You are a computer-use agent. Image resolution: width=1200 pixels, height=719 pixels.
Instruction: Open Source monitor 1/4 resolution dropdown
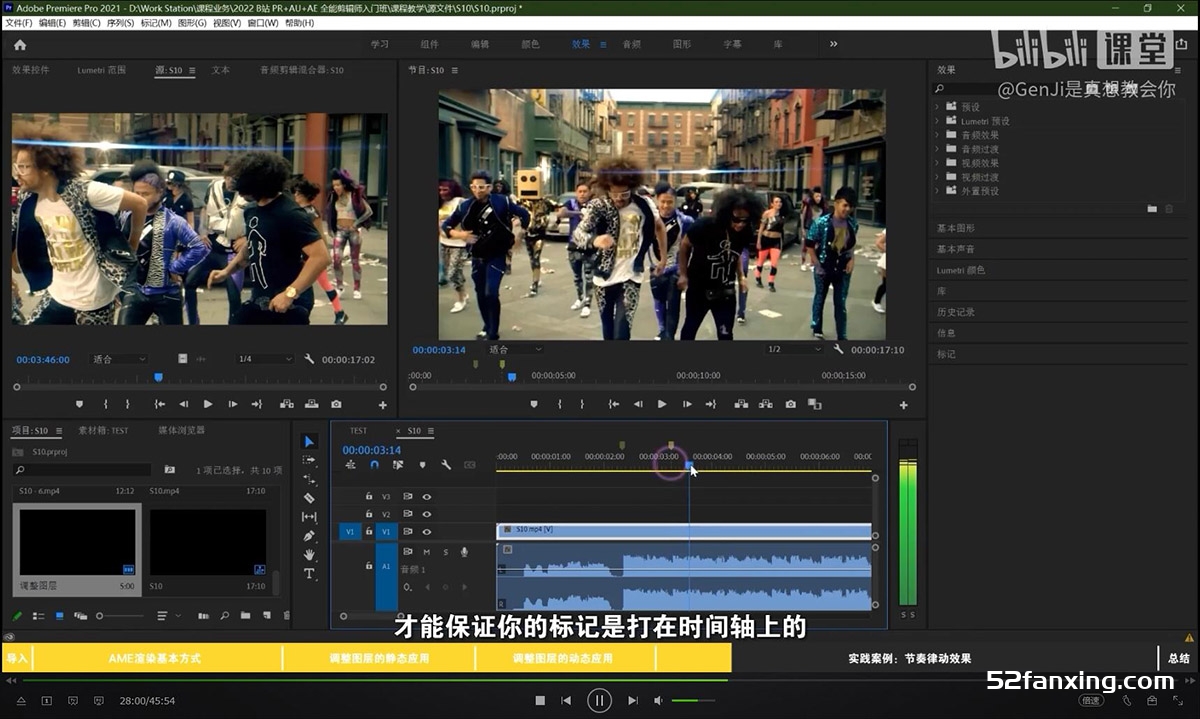pyautogui.click(x=265, y=359)
